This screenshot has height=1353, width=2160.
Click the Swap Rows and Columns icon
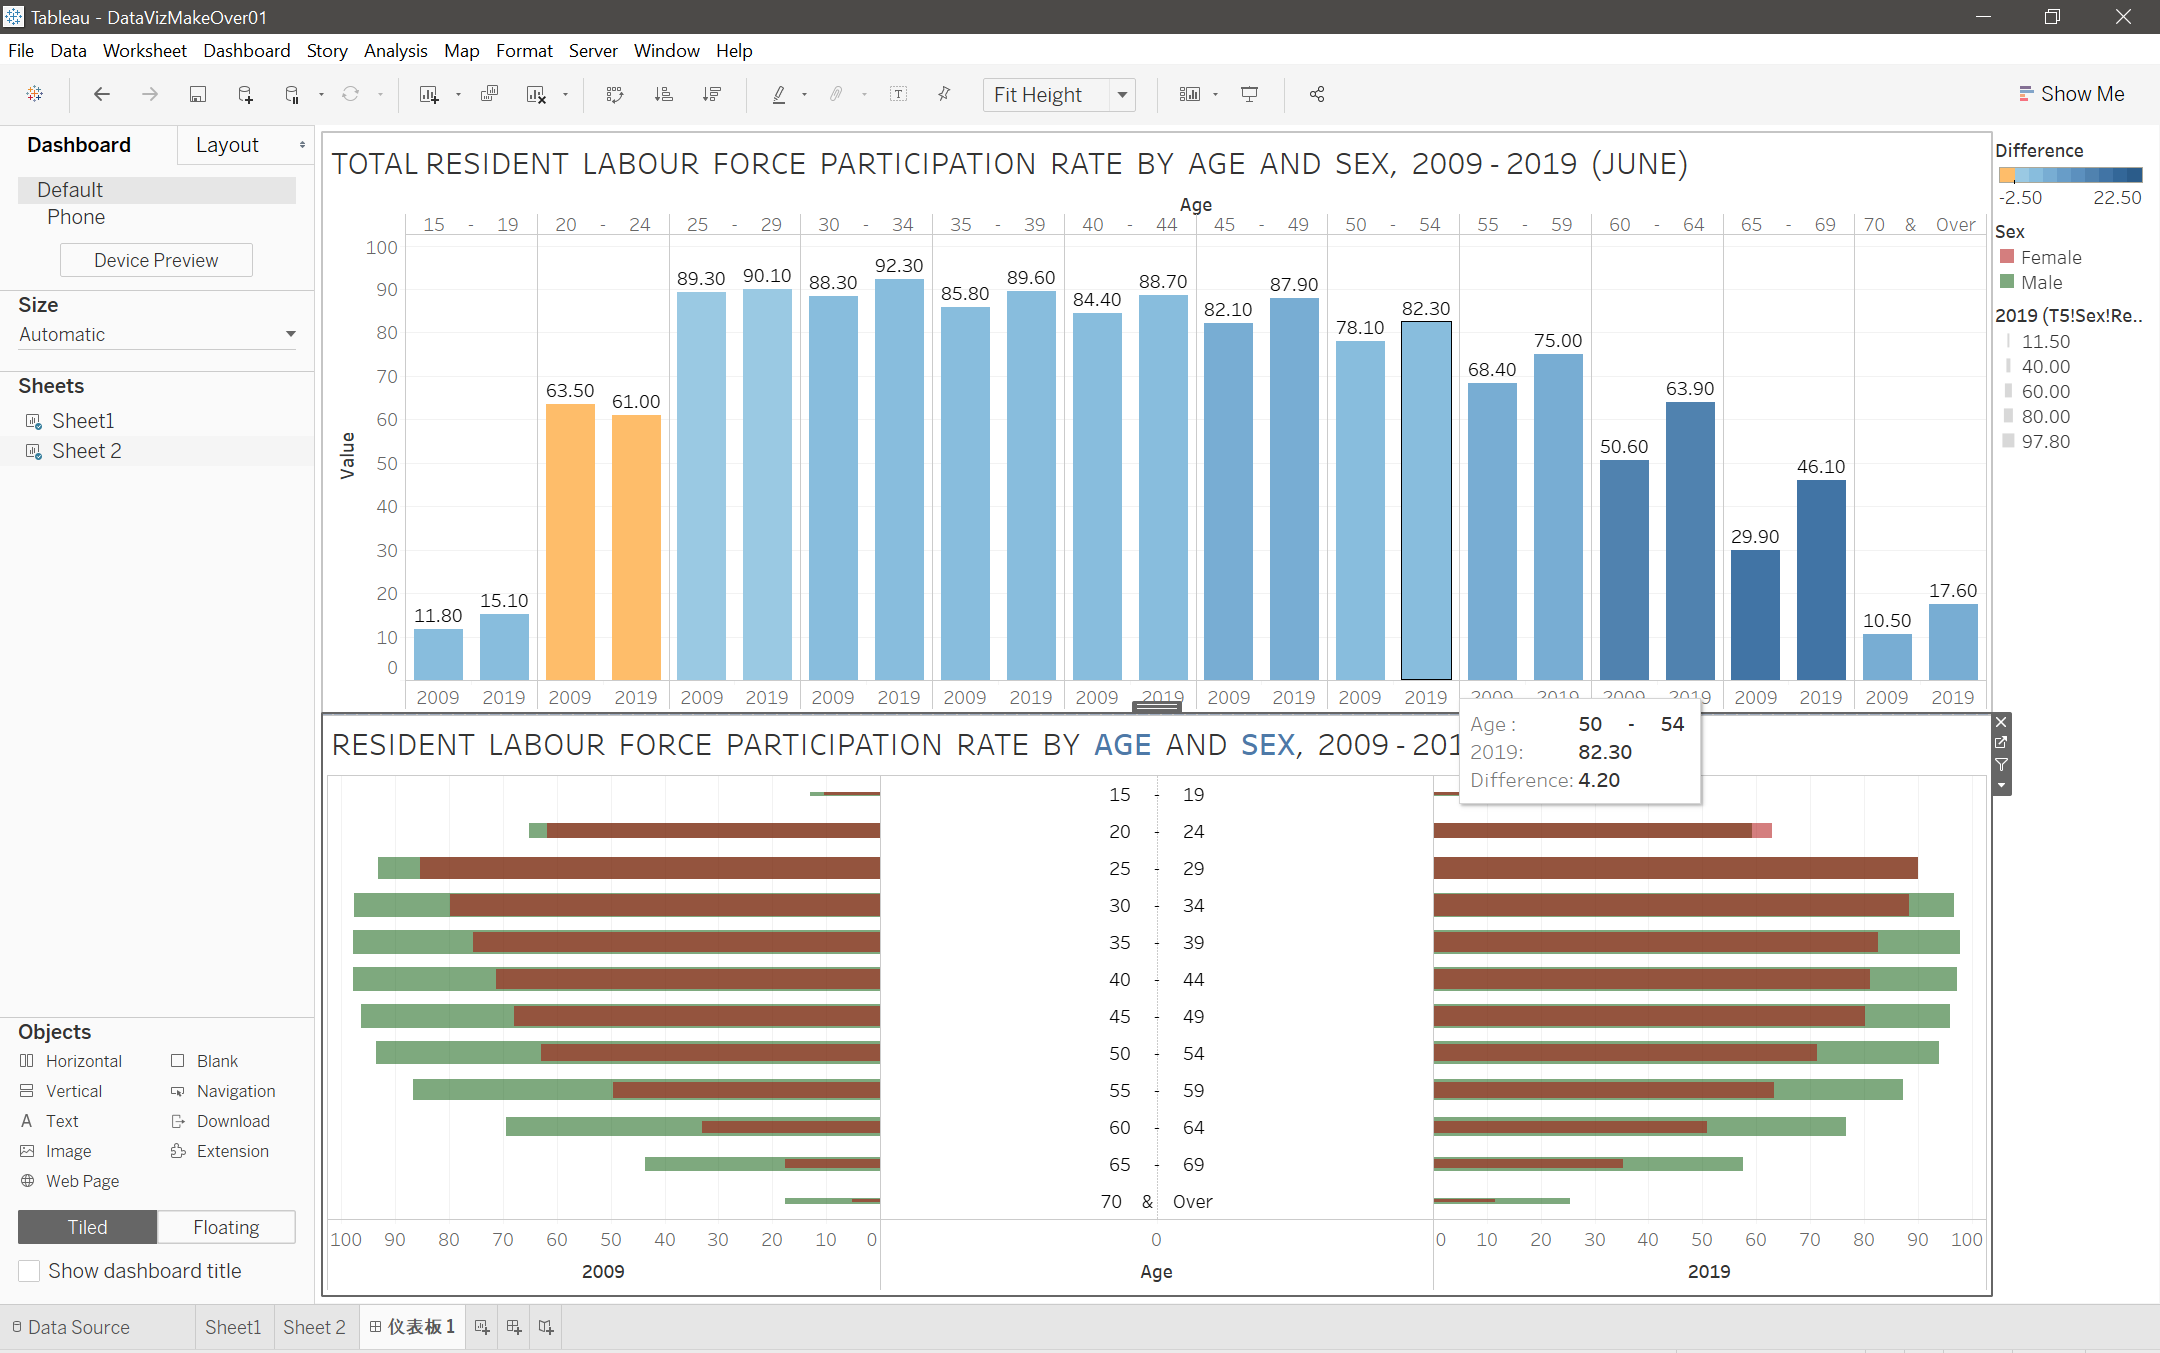tap(615, 94)
